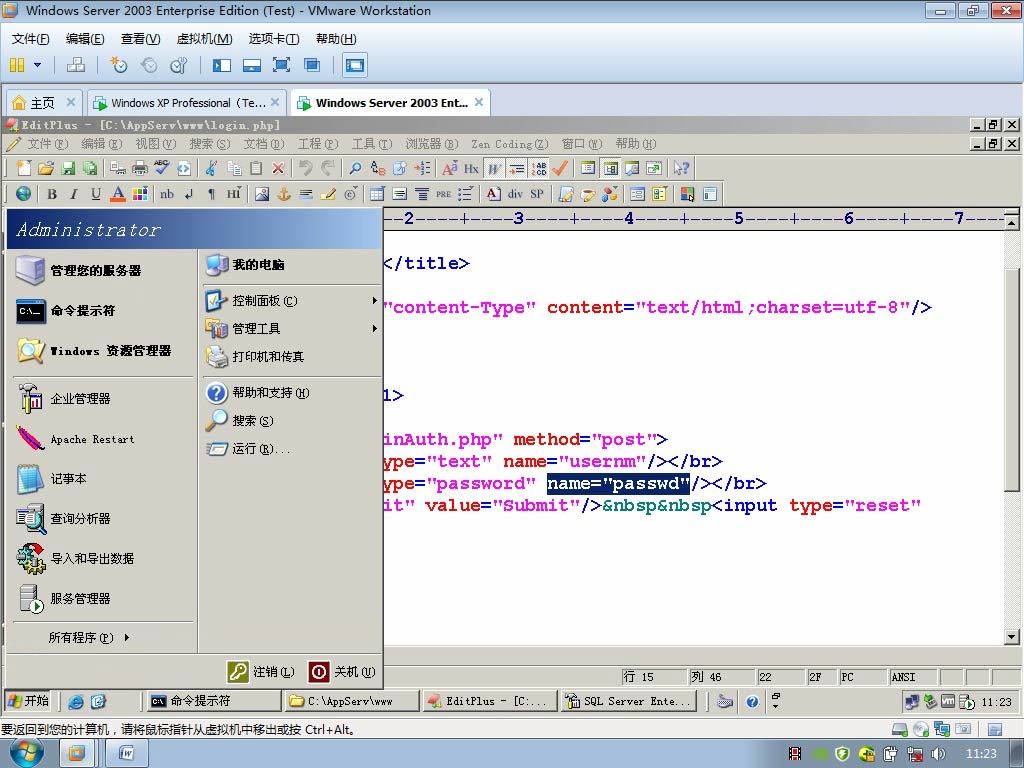This screenshot has height=768, width=1024.
Task: Click the Open folder icon in EditPlus toolbar
Action: pos(46,168)
